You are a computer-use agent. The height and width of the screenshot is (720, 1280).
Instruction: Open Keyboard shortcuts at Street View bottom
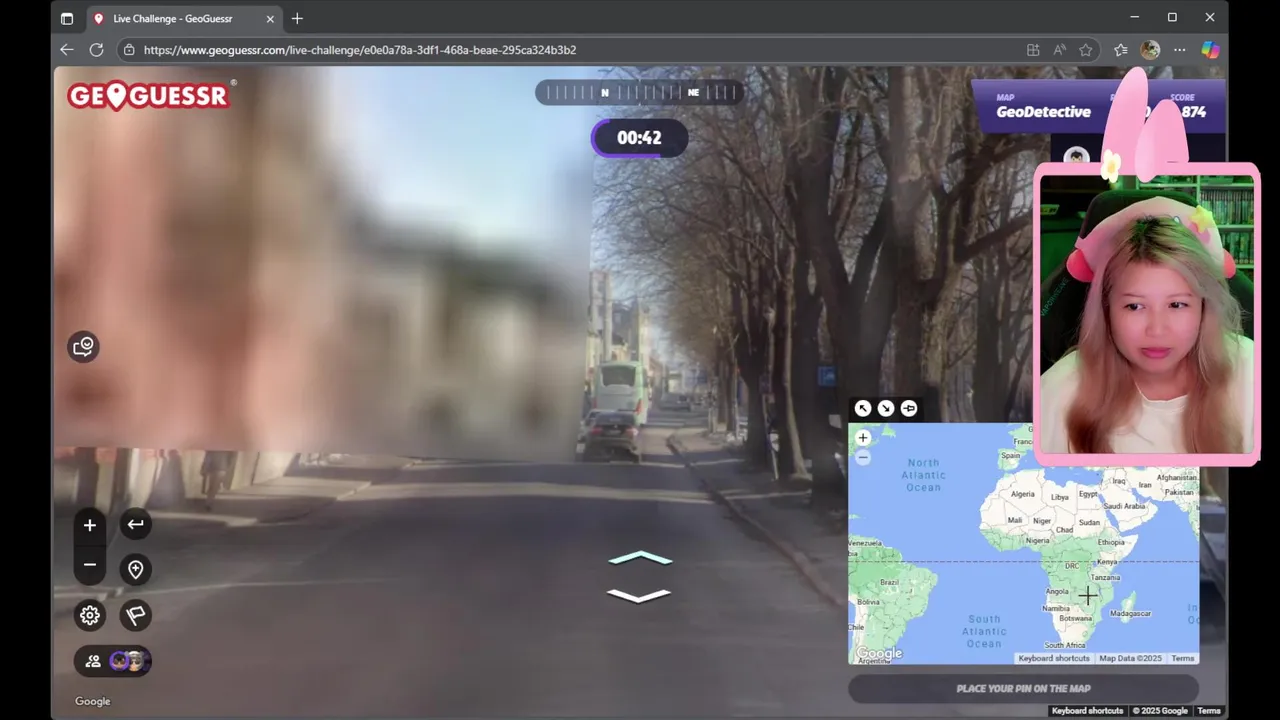click(1087, 711)
